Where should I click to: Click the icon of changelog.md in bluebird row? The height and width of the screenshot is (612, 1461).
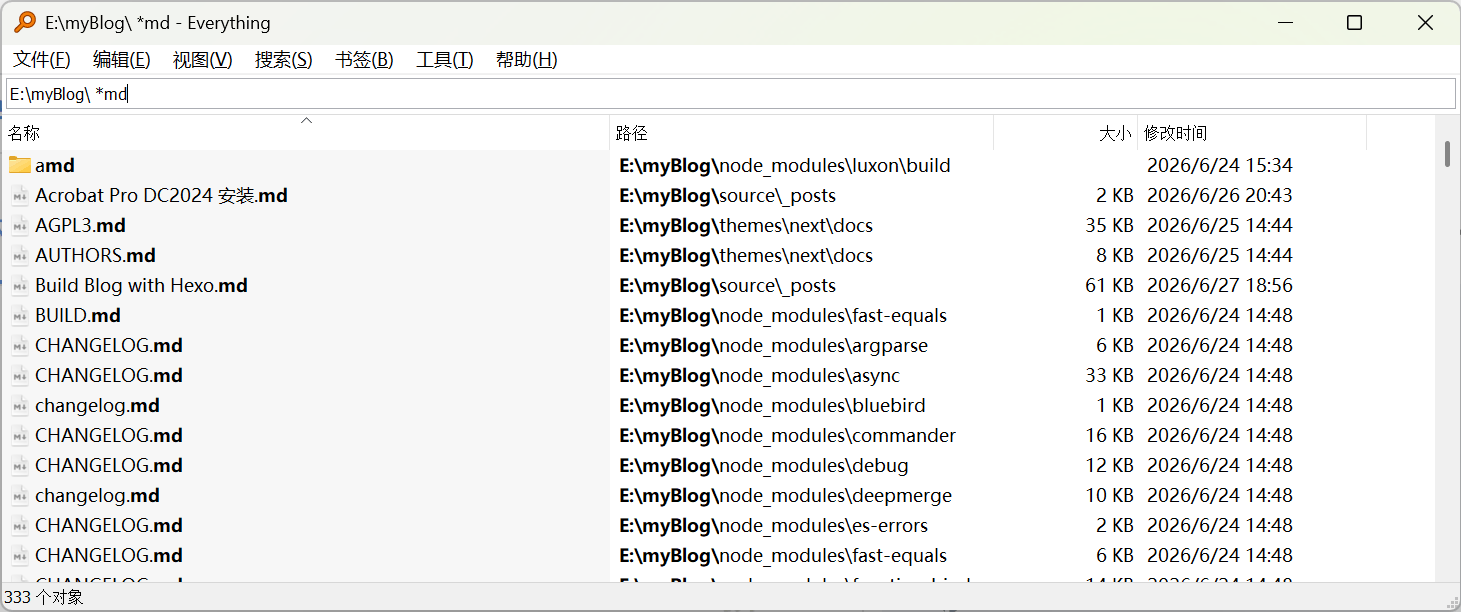(x=20, y=405)
